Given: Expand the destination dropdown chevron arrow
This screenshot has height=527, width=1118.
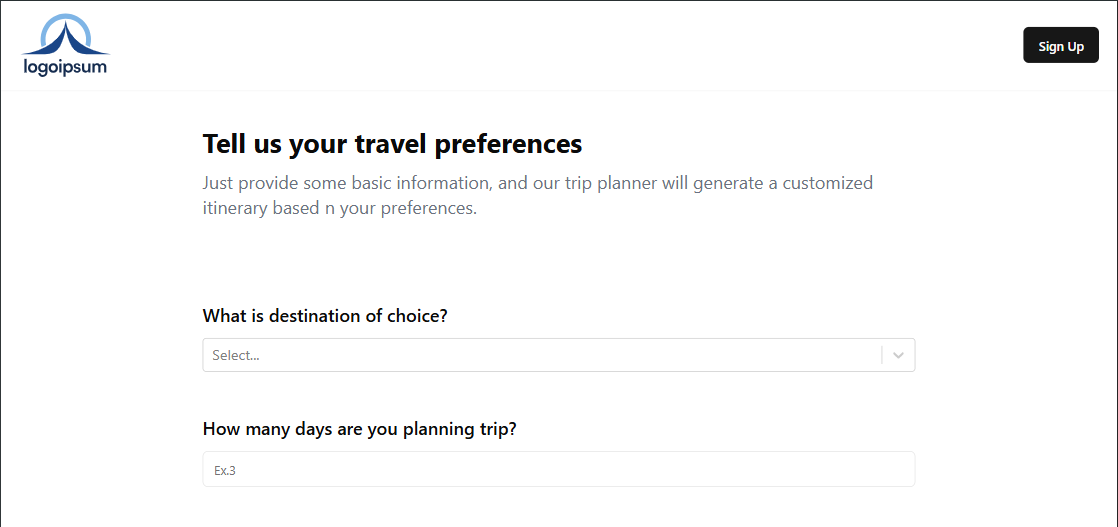Looking at the screenshot, I should coord(898,355).
